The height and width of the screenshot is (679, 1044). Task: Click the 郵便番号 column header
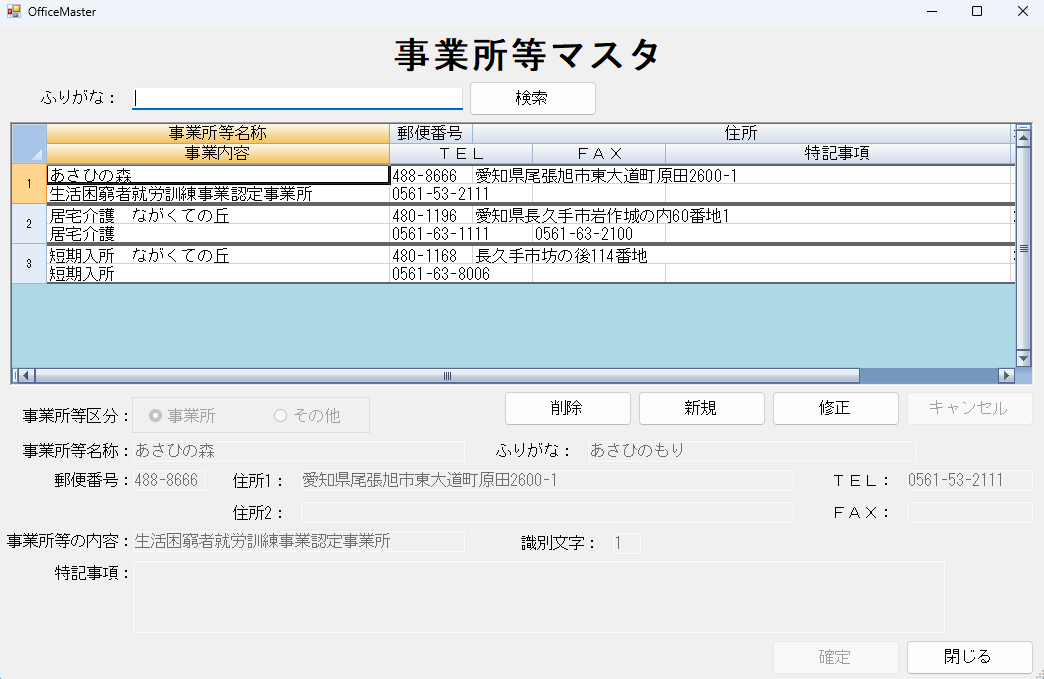pos(430,133)
